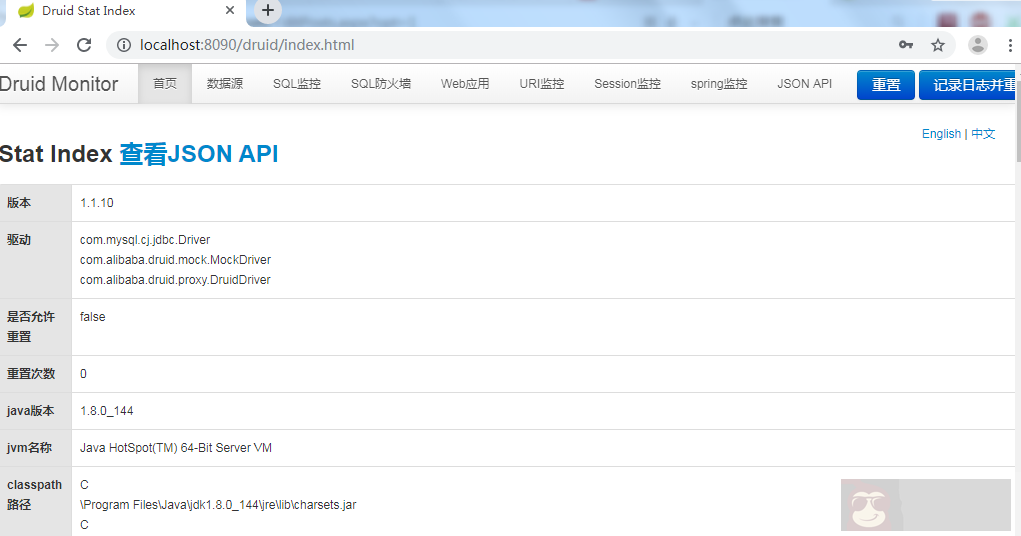Open saved passwords key icon

(x=906, y=45)
